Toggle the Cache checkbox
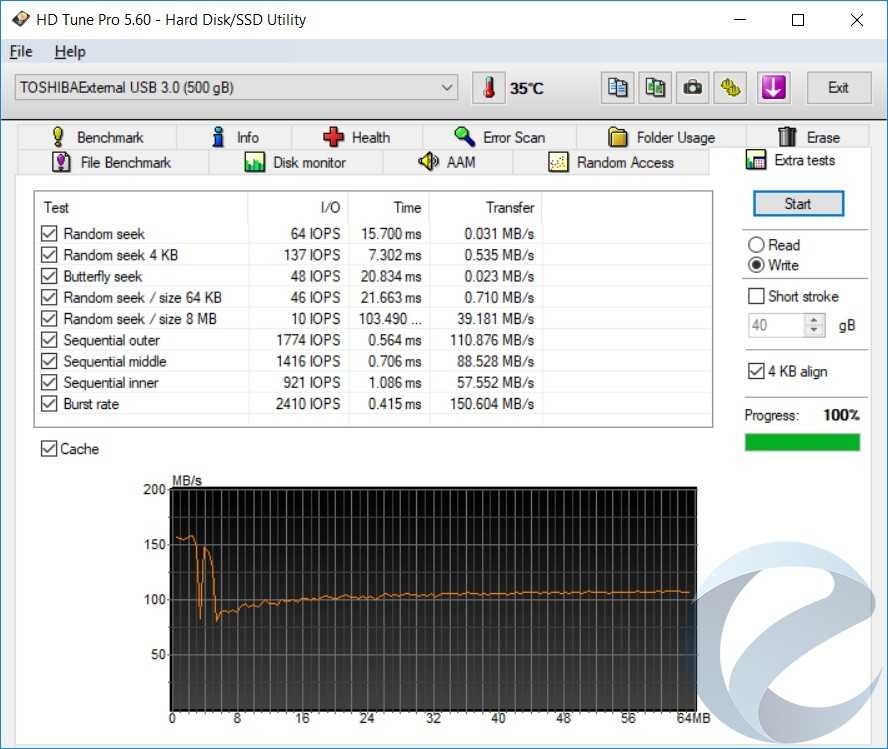The width and height of the screenshot is (888, 749). [x=49, y=449]
